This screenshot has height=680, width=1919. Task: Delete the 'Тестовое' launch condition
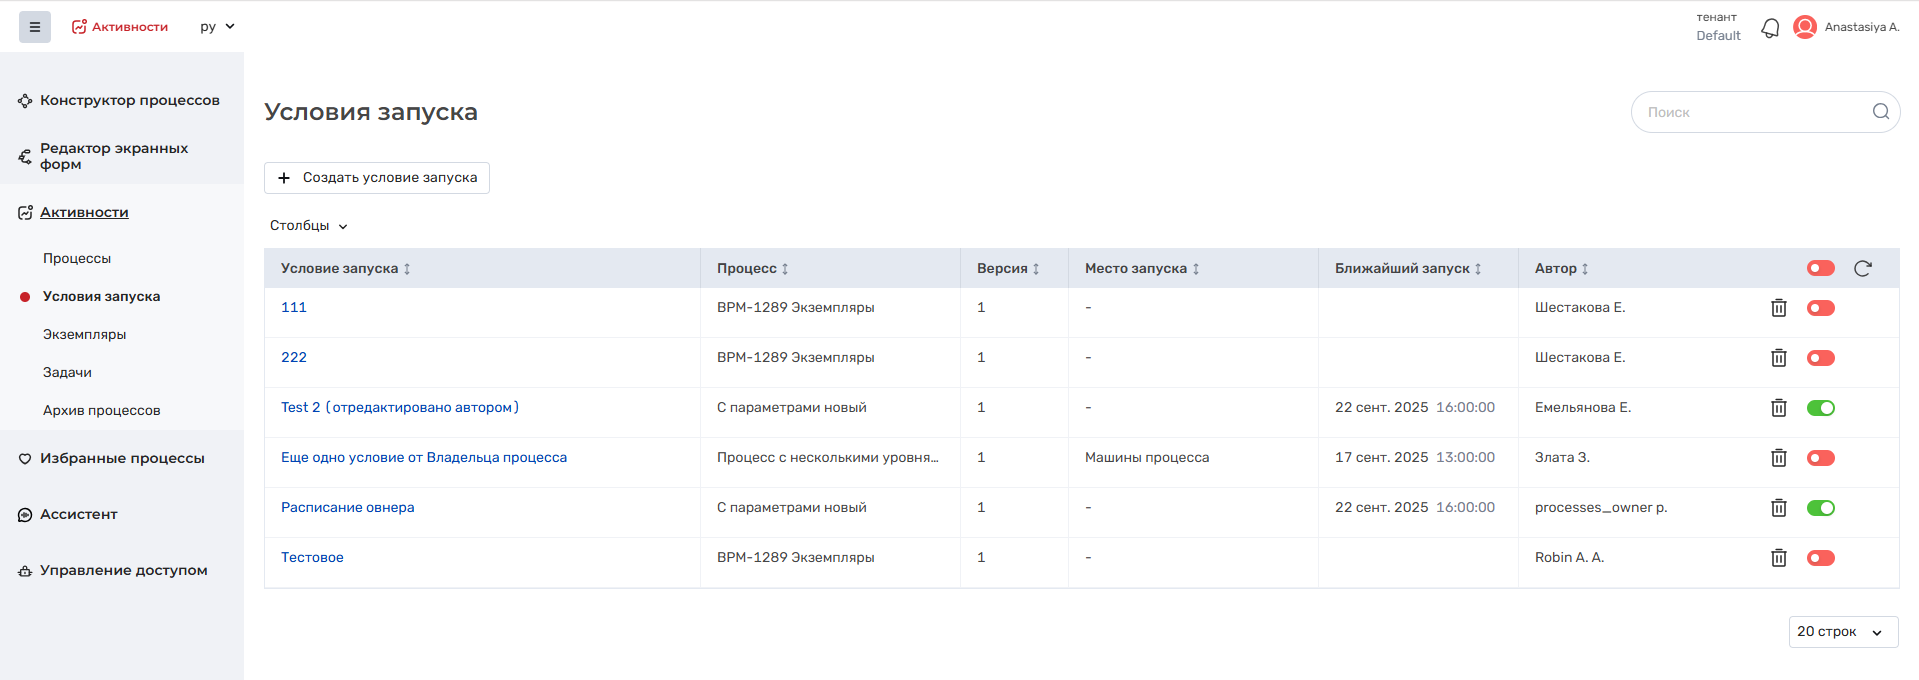[1778, 558]
